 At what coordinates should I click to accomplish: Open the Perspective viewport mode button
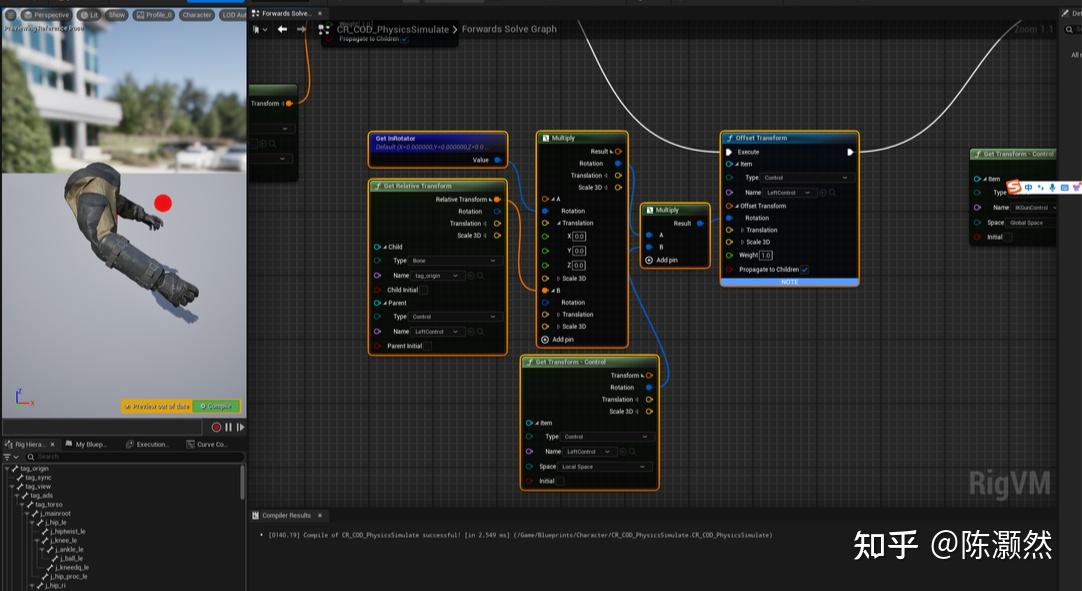[x=46, y=15]
